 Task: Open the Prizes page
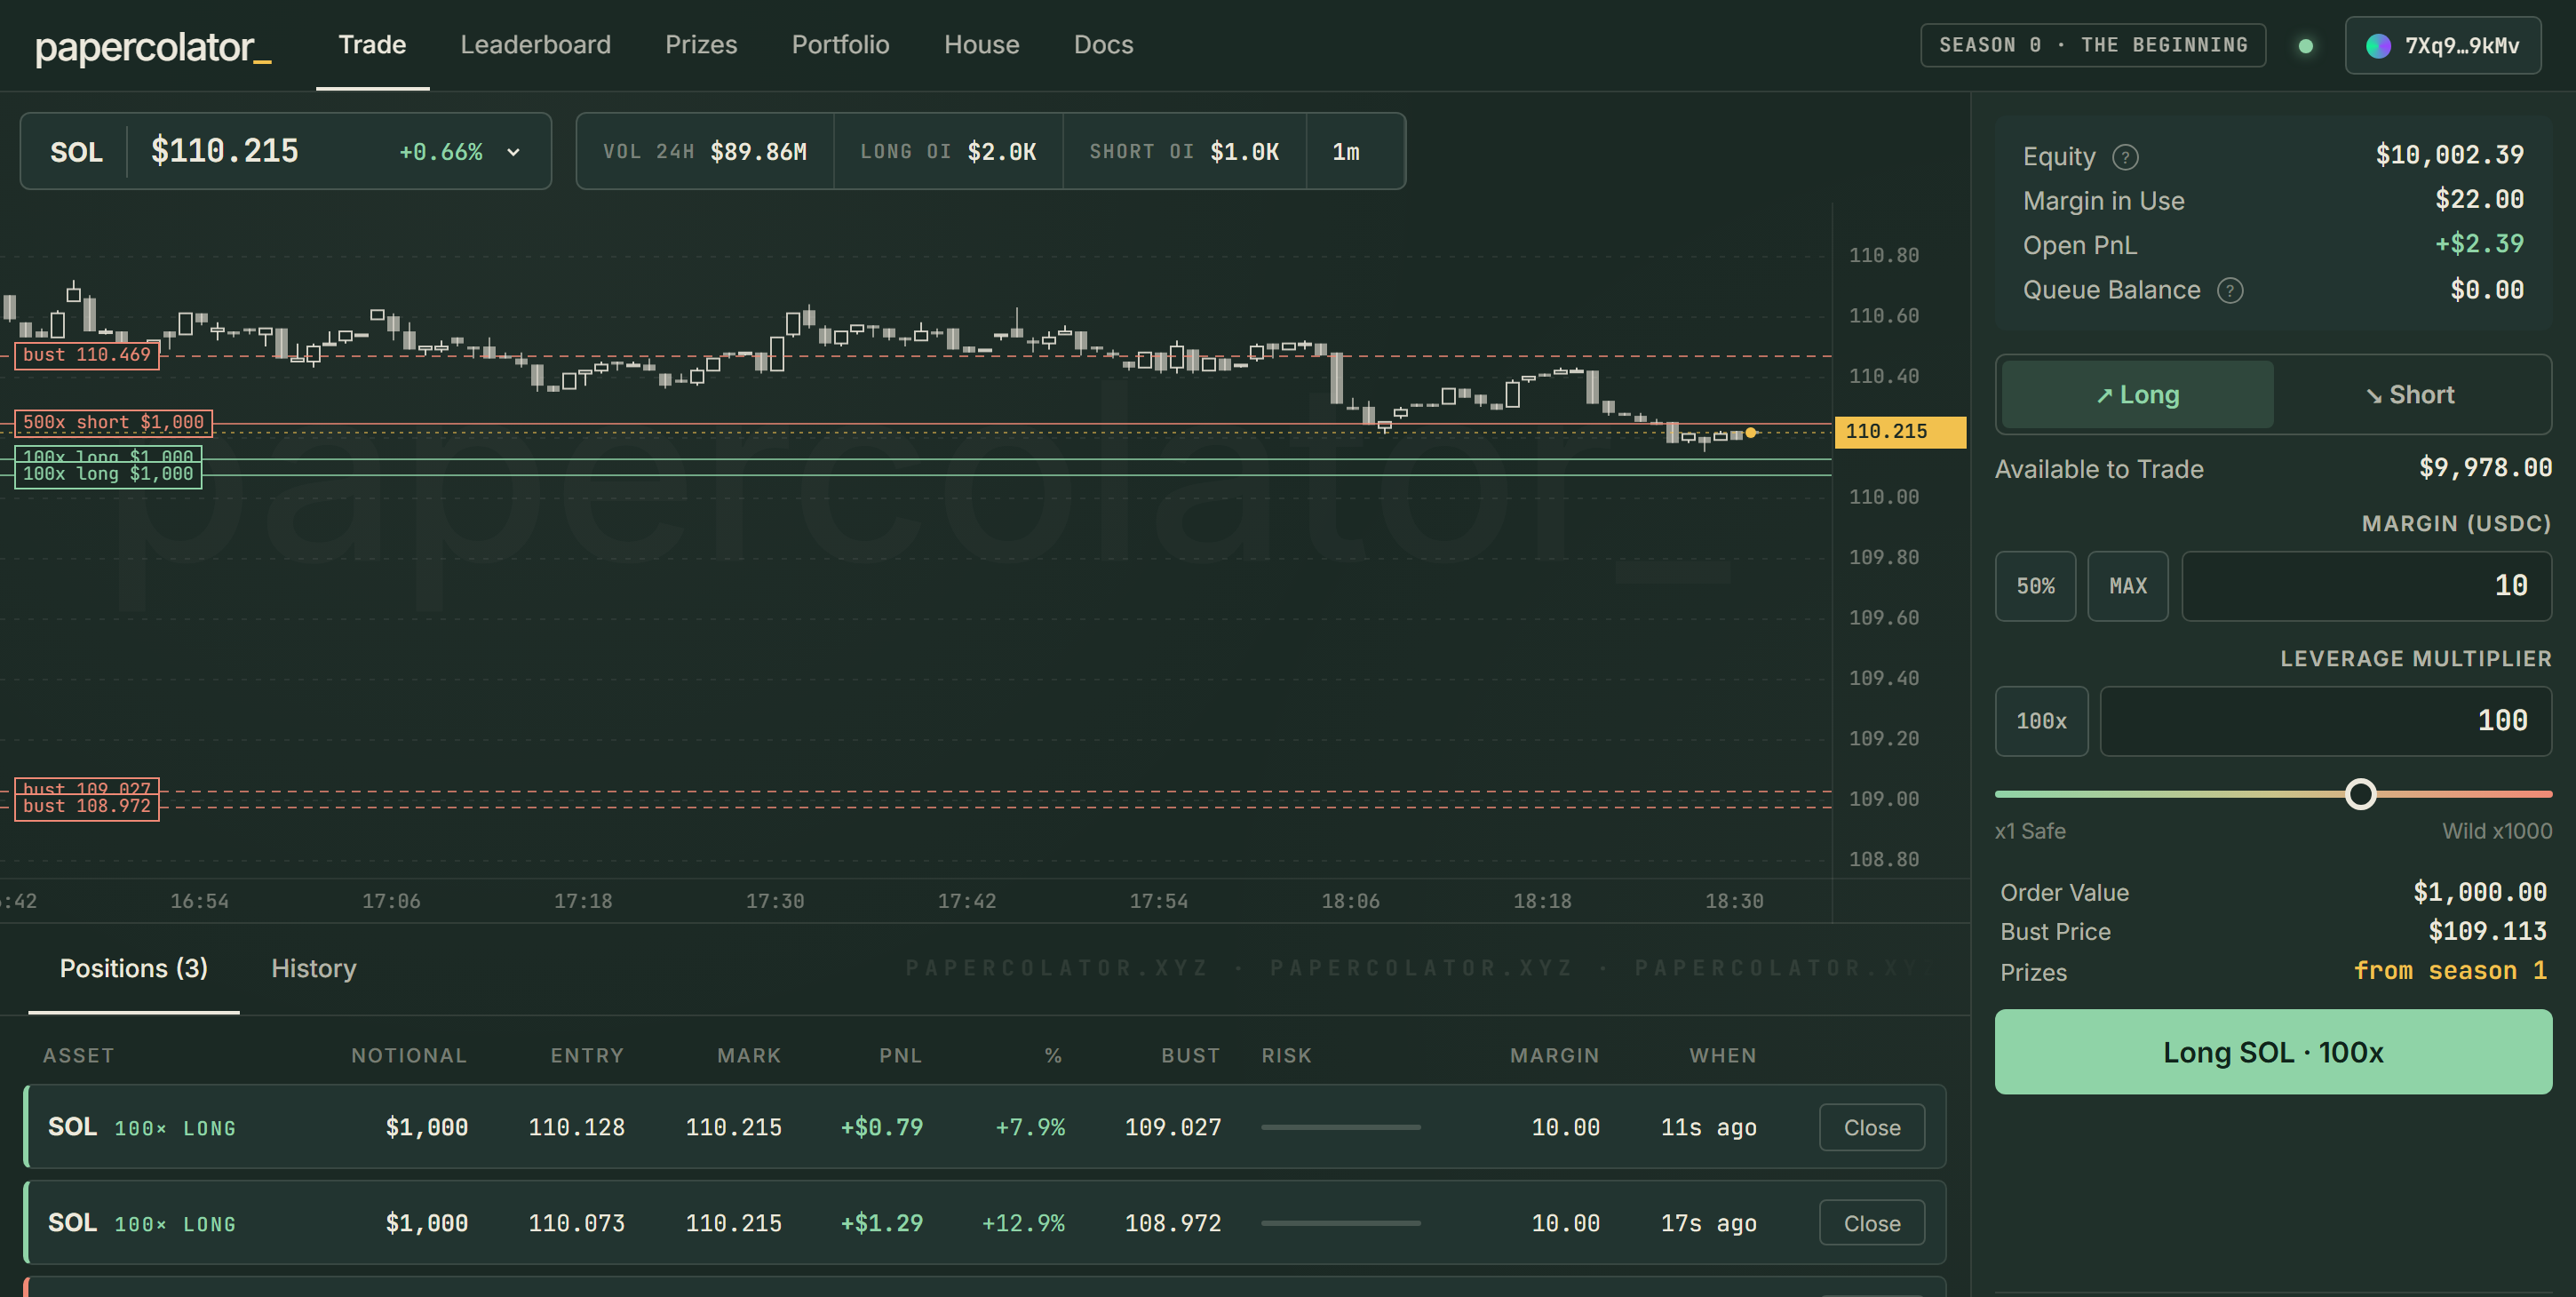[701, 45]
